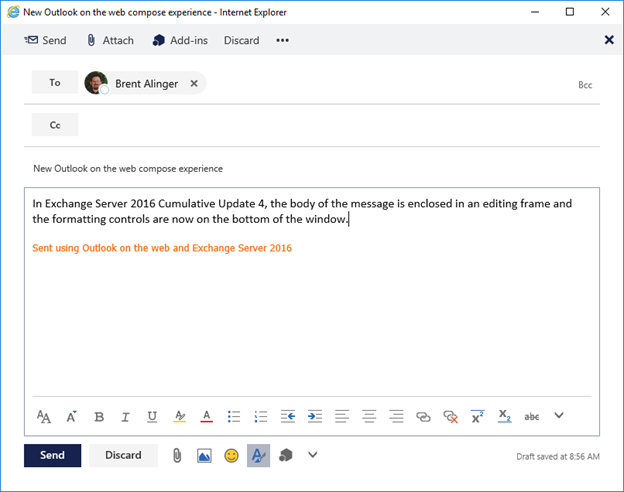The height and width of the screenshot is (492, 624).
Task: Toggle Italic formatting
Action: point(125,417)
